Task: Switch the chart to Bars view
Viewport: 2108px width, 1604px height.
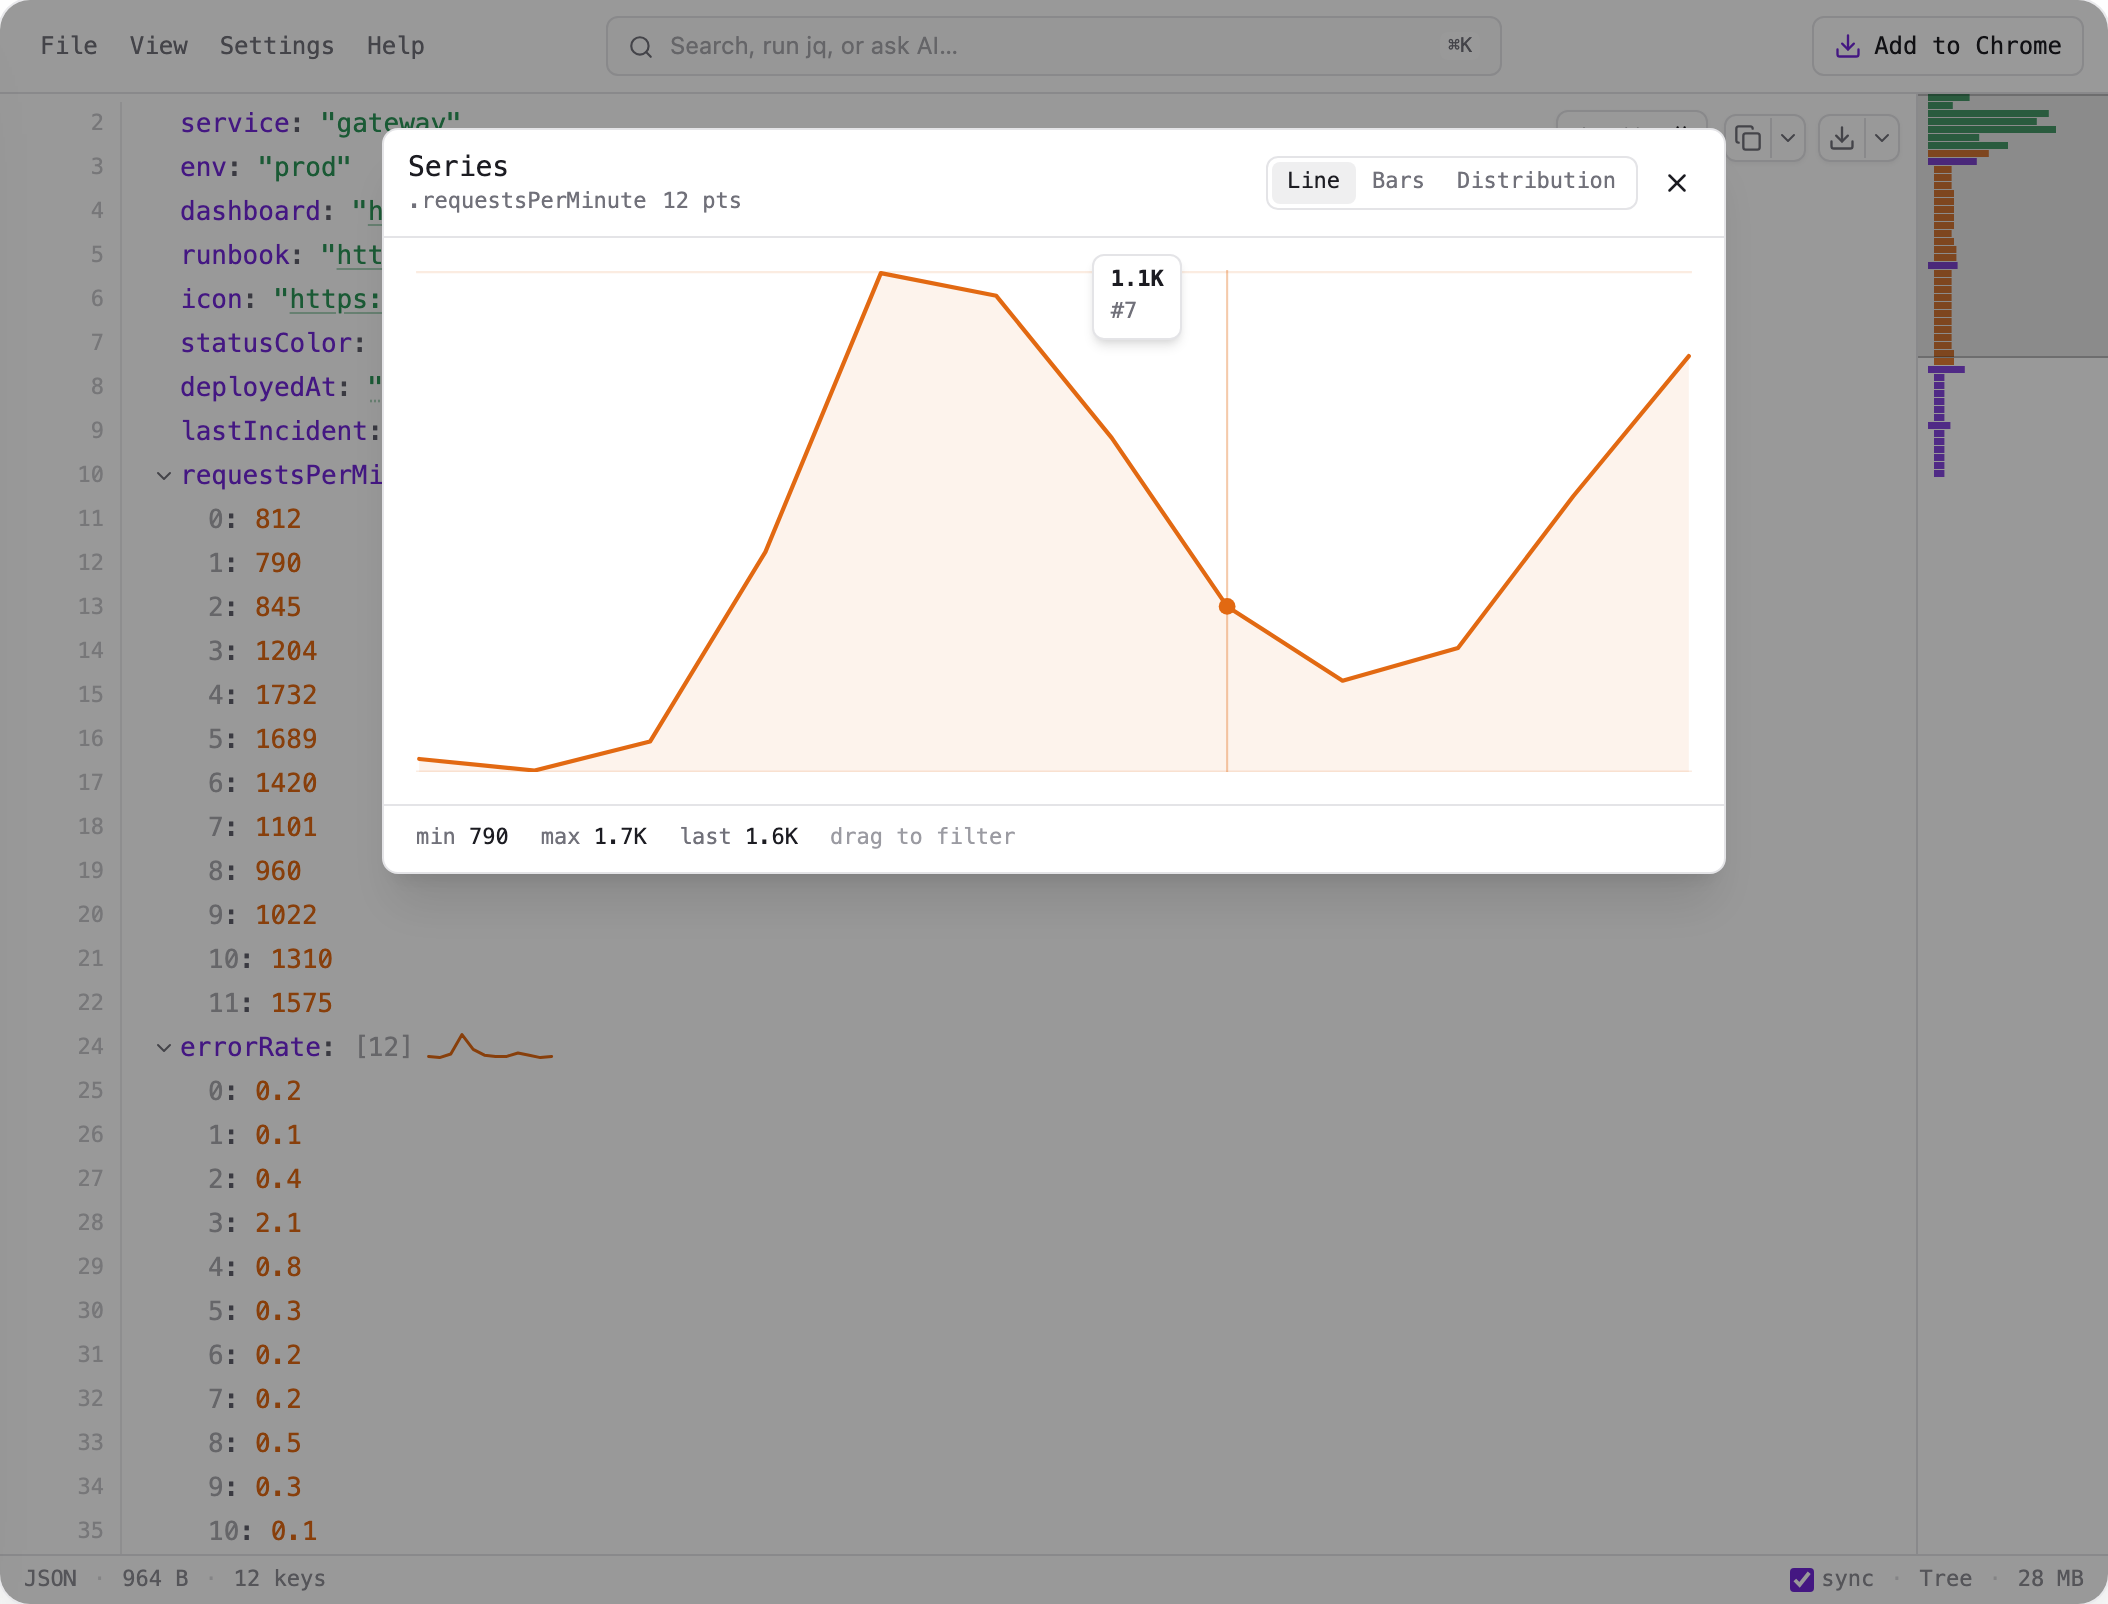Action: tap(1397, 181)
